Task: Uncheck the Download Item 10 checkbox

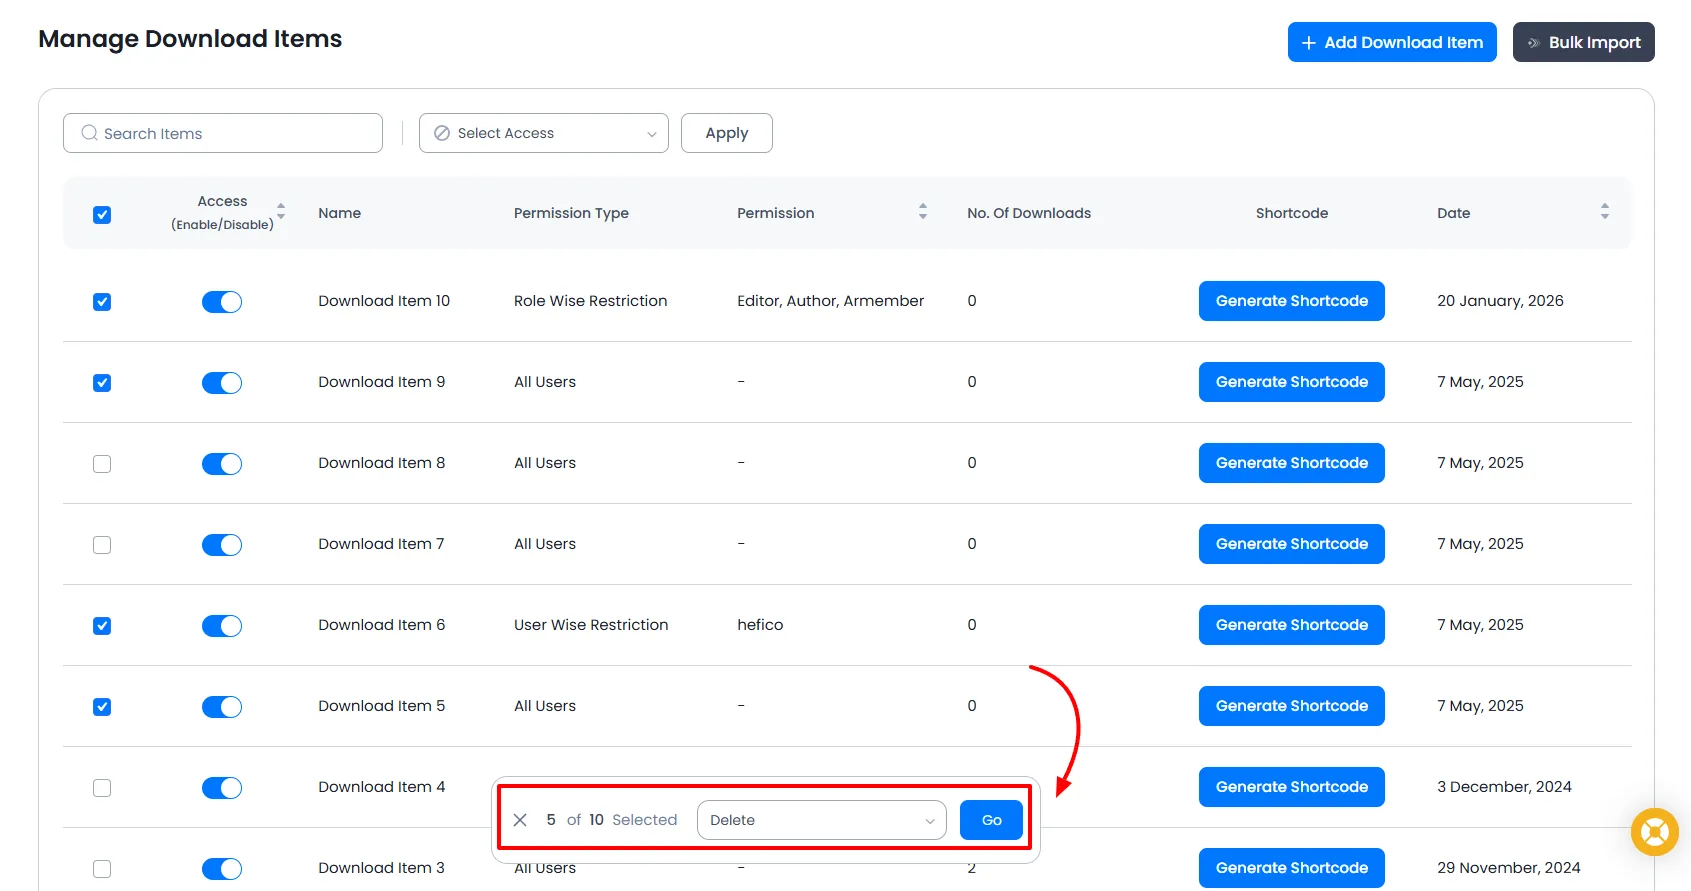Action: tap(102, 302)
